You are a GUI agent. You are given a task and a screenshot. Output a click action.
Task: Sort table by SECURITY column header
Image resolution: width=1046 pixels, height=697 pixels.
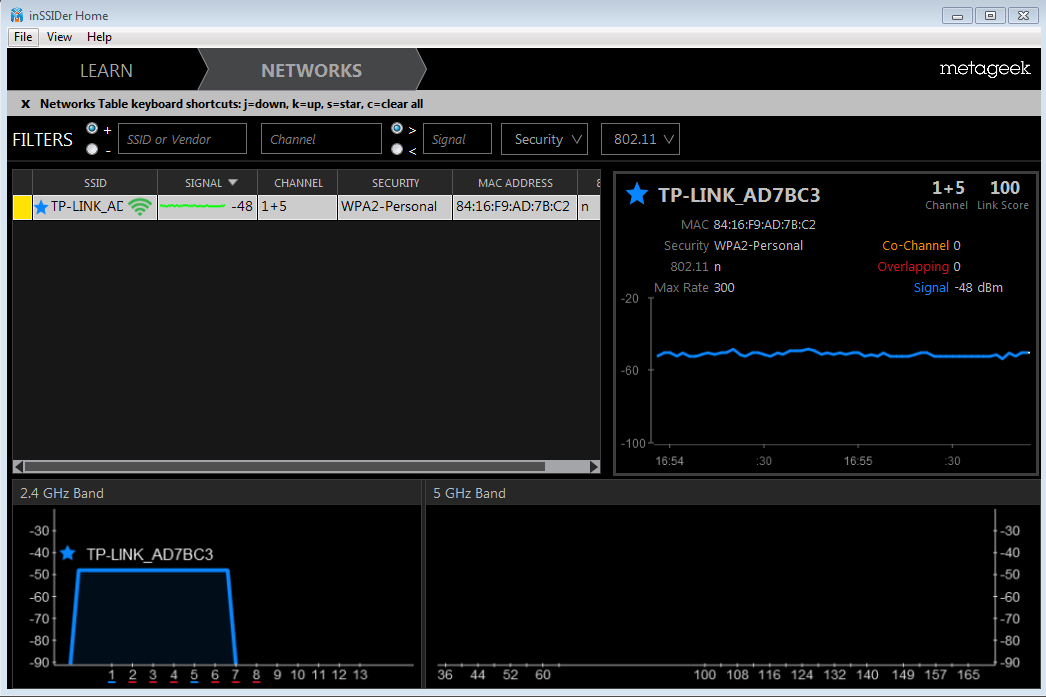tap(396, 183)
